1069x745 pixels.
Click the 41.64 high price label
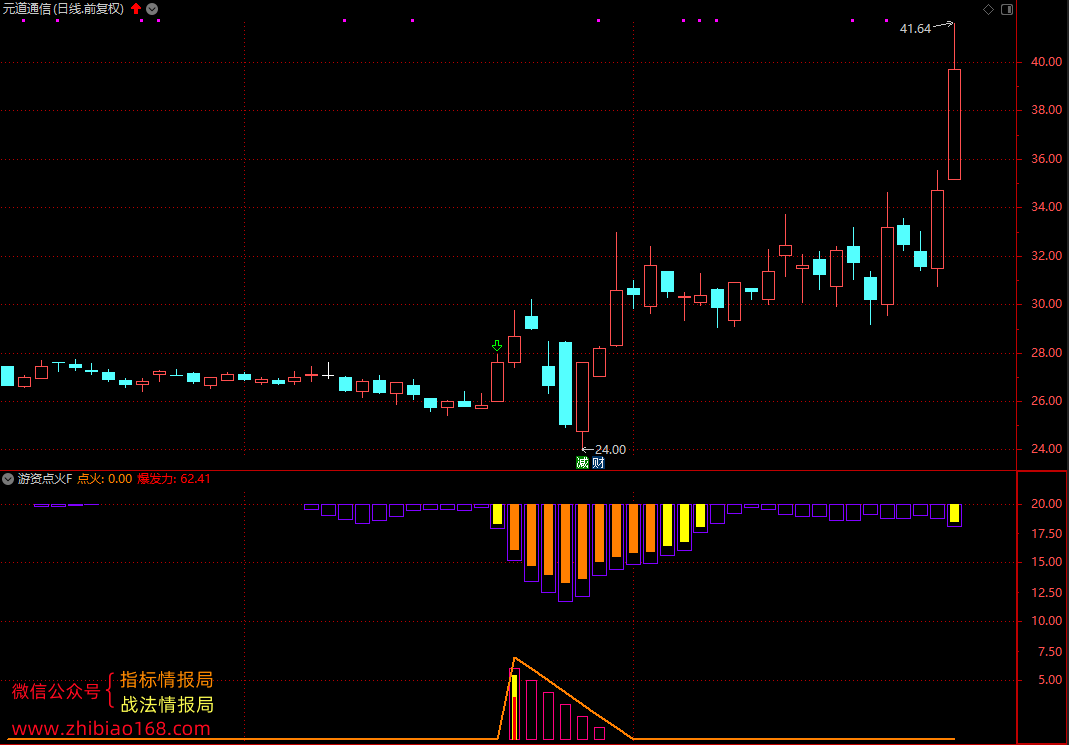915,29
